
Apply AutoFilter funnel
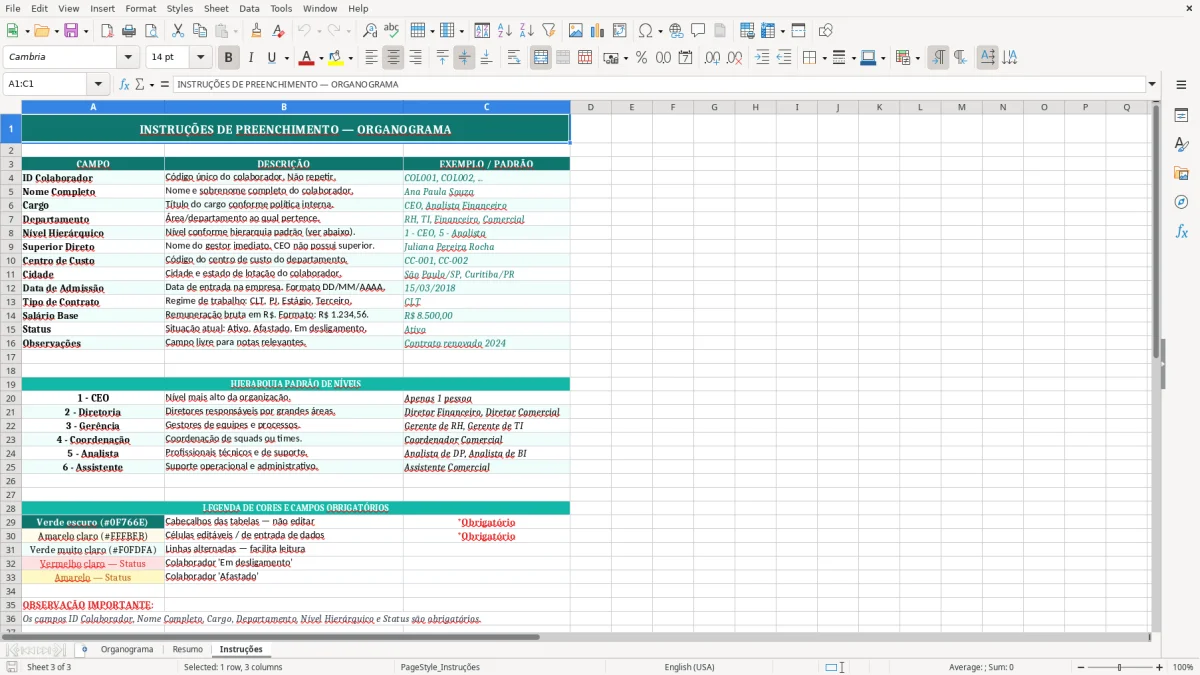click(548, 31)
